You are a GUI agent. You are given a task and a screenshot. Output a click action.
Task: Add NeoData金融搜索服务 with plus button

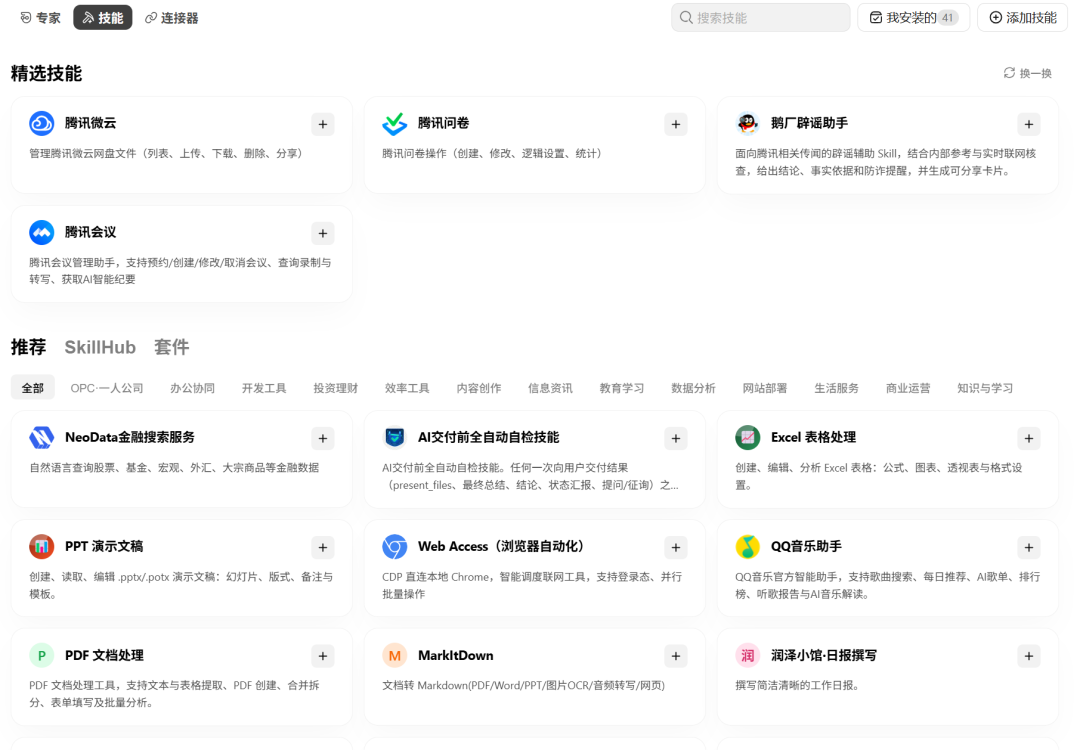[x=322, y=439]
